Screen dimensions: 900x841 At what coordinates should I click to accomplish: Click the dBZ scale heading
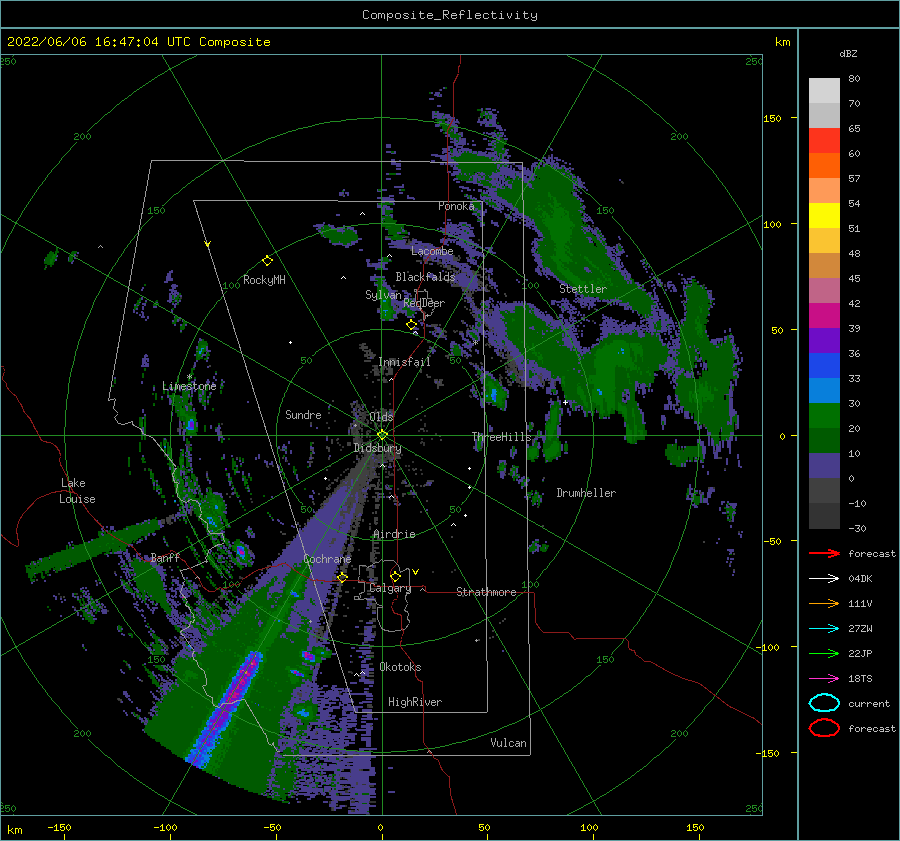[x=848, y=53]
